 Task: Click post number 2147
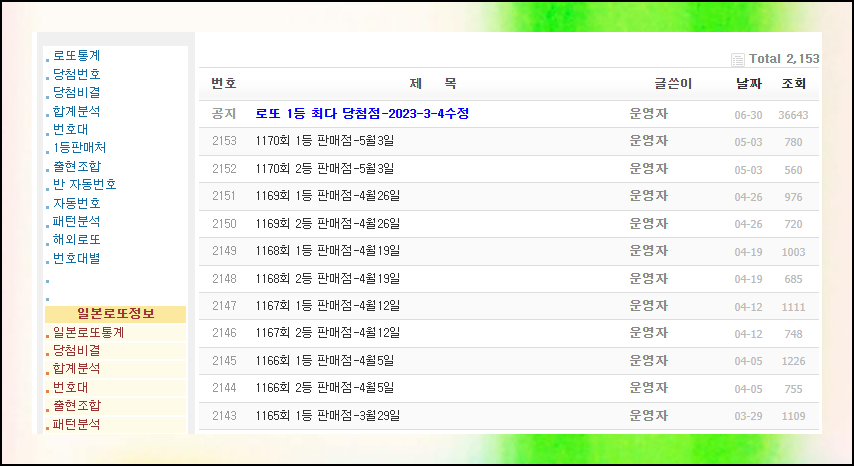(x=224, y=306)
